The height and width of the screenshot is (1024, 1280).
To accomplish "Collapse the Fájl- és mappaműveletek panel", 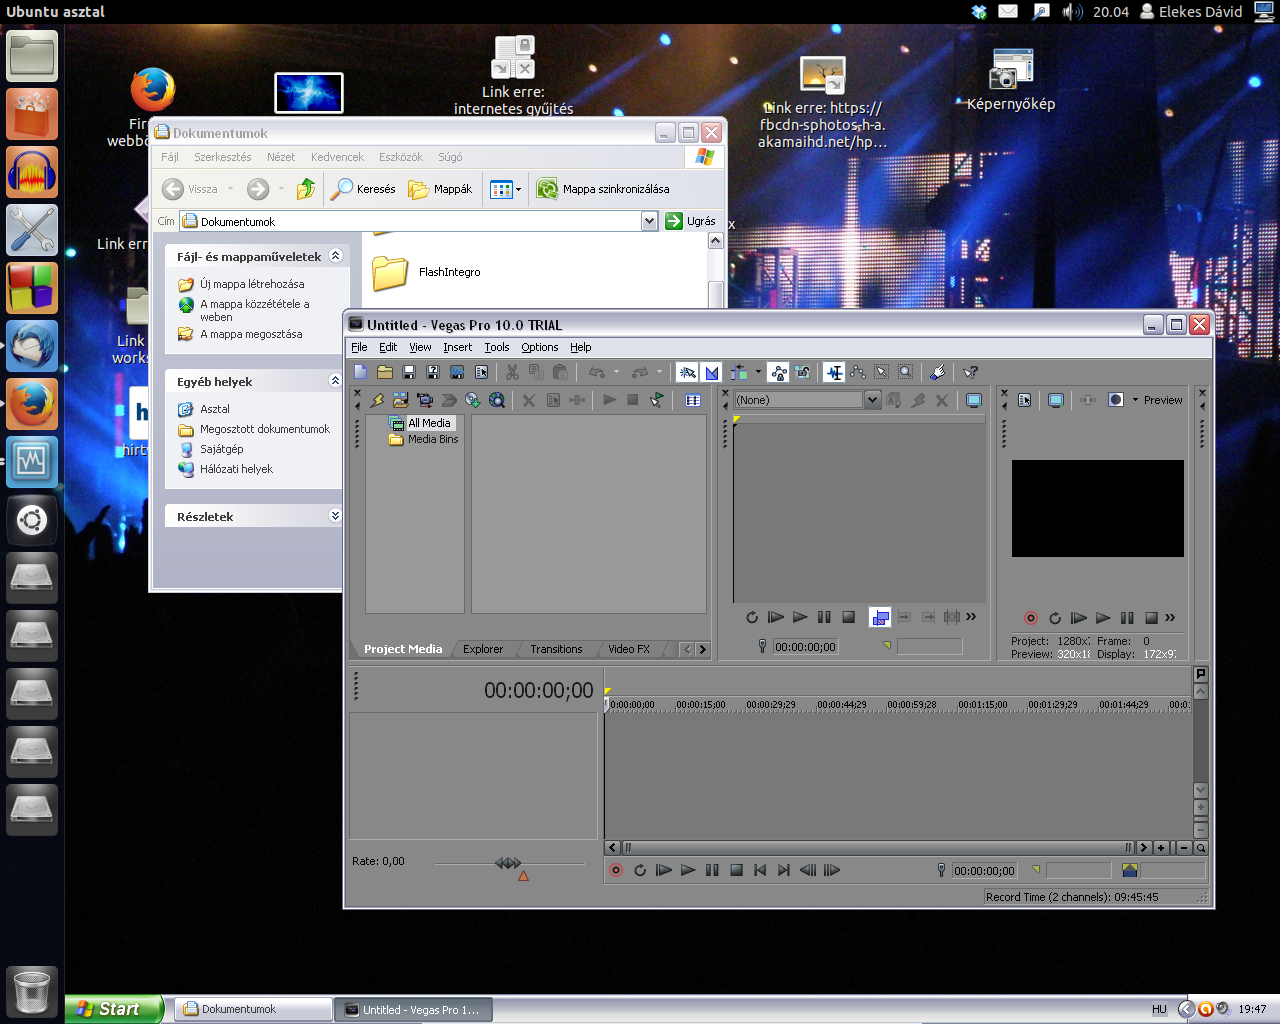I will coord(335,256).
